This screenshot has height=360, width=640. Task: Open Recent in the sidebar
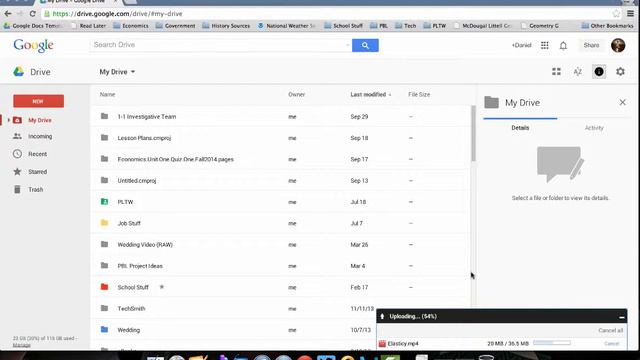pos(37,154)
